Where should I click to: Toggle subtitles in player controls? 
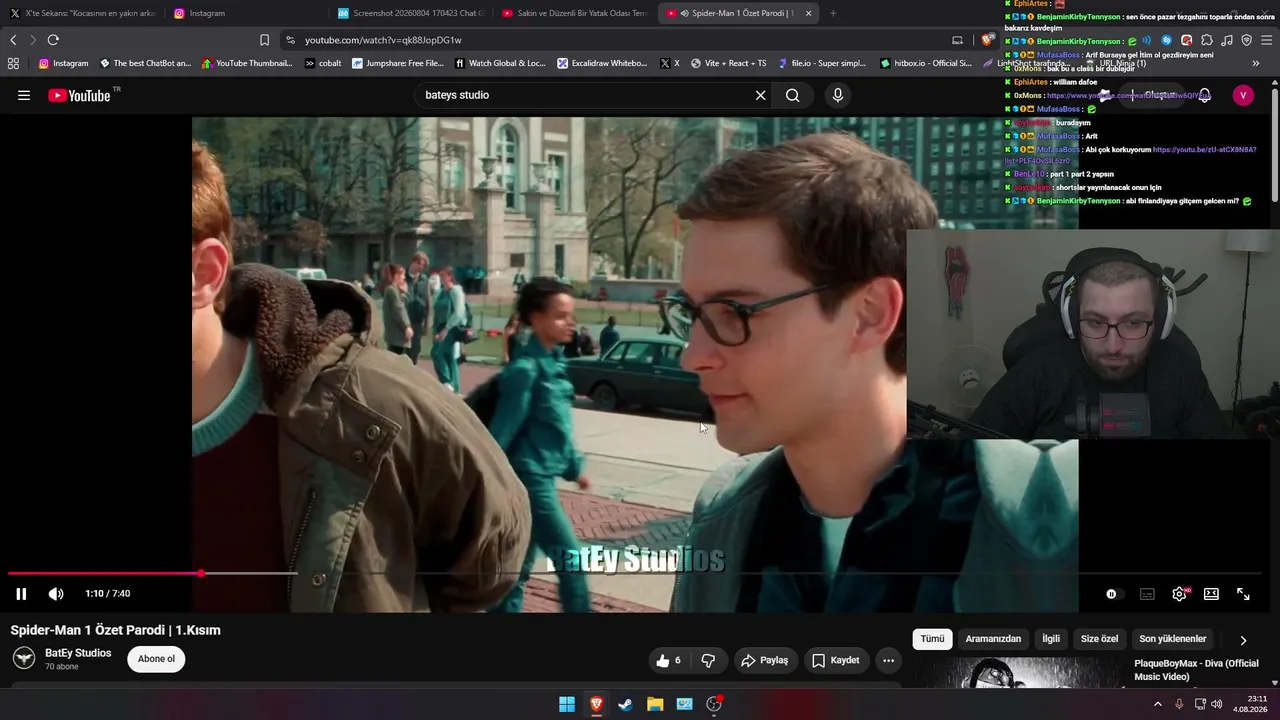pyautogui.click(x=1147, y=594)
